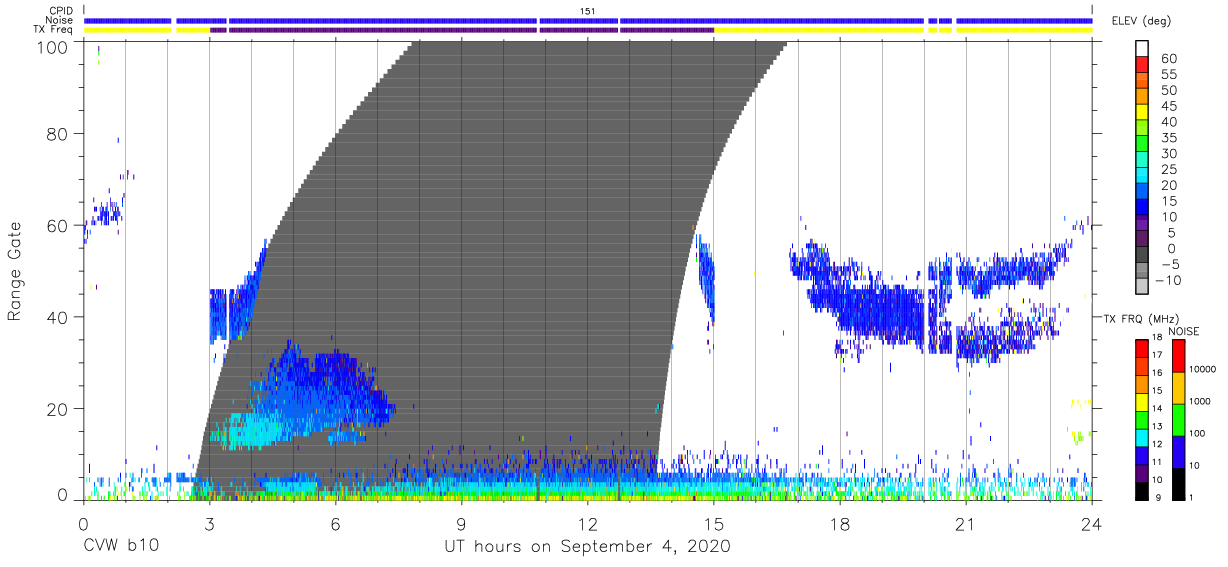Click the 1000 label on NOISE colorbar
This screenshot has height=567, width=1228.
click(x=1200, y=401)
